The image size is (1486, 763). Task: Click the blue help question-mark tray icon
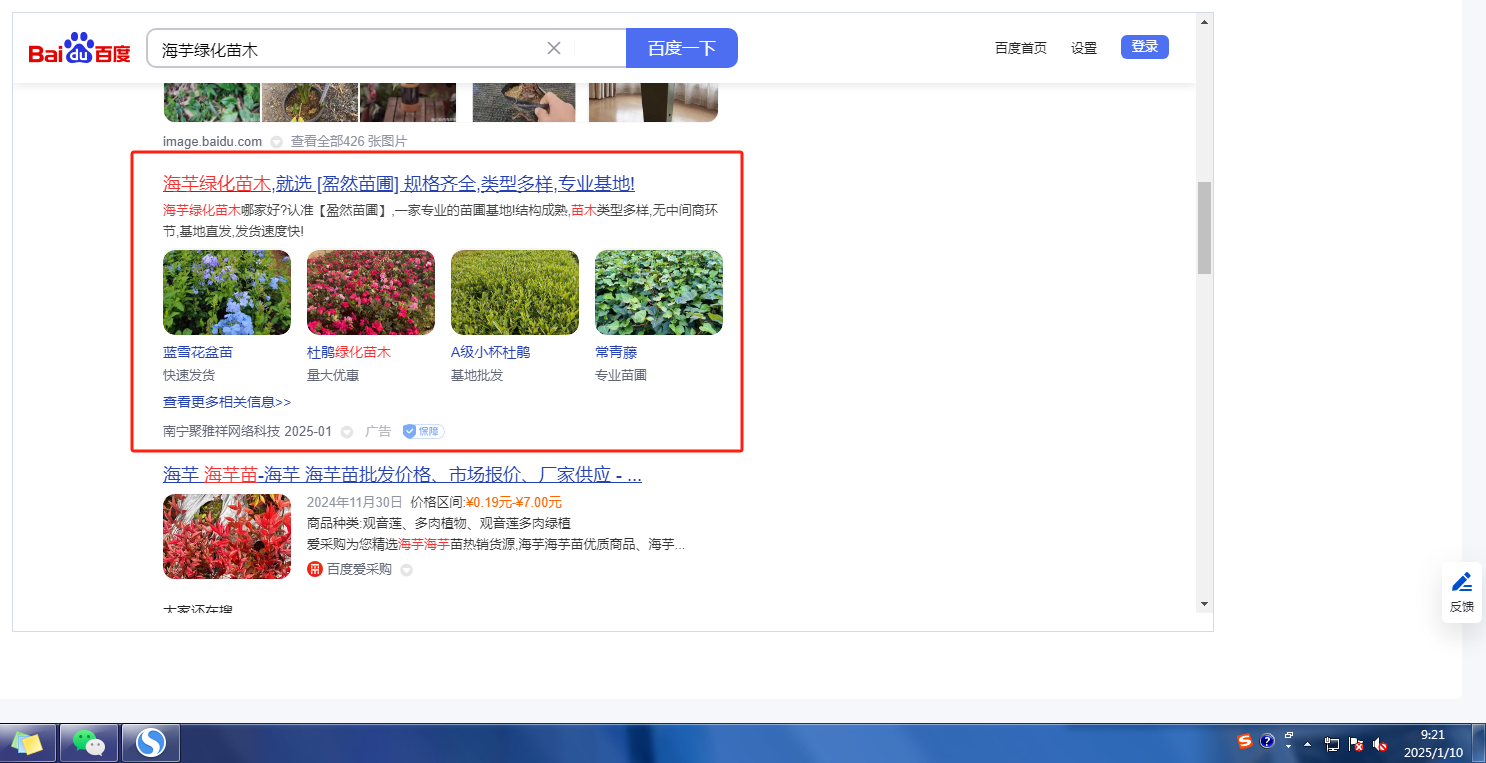(1267, 741)
